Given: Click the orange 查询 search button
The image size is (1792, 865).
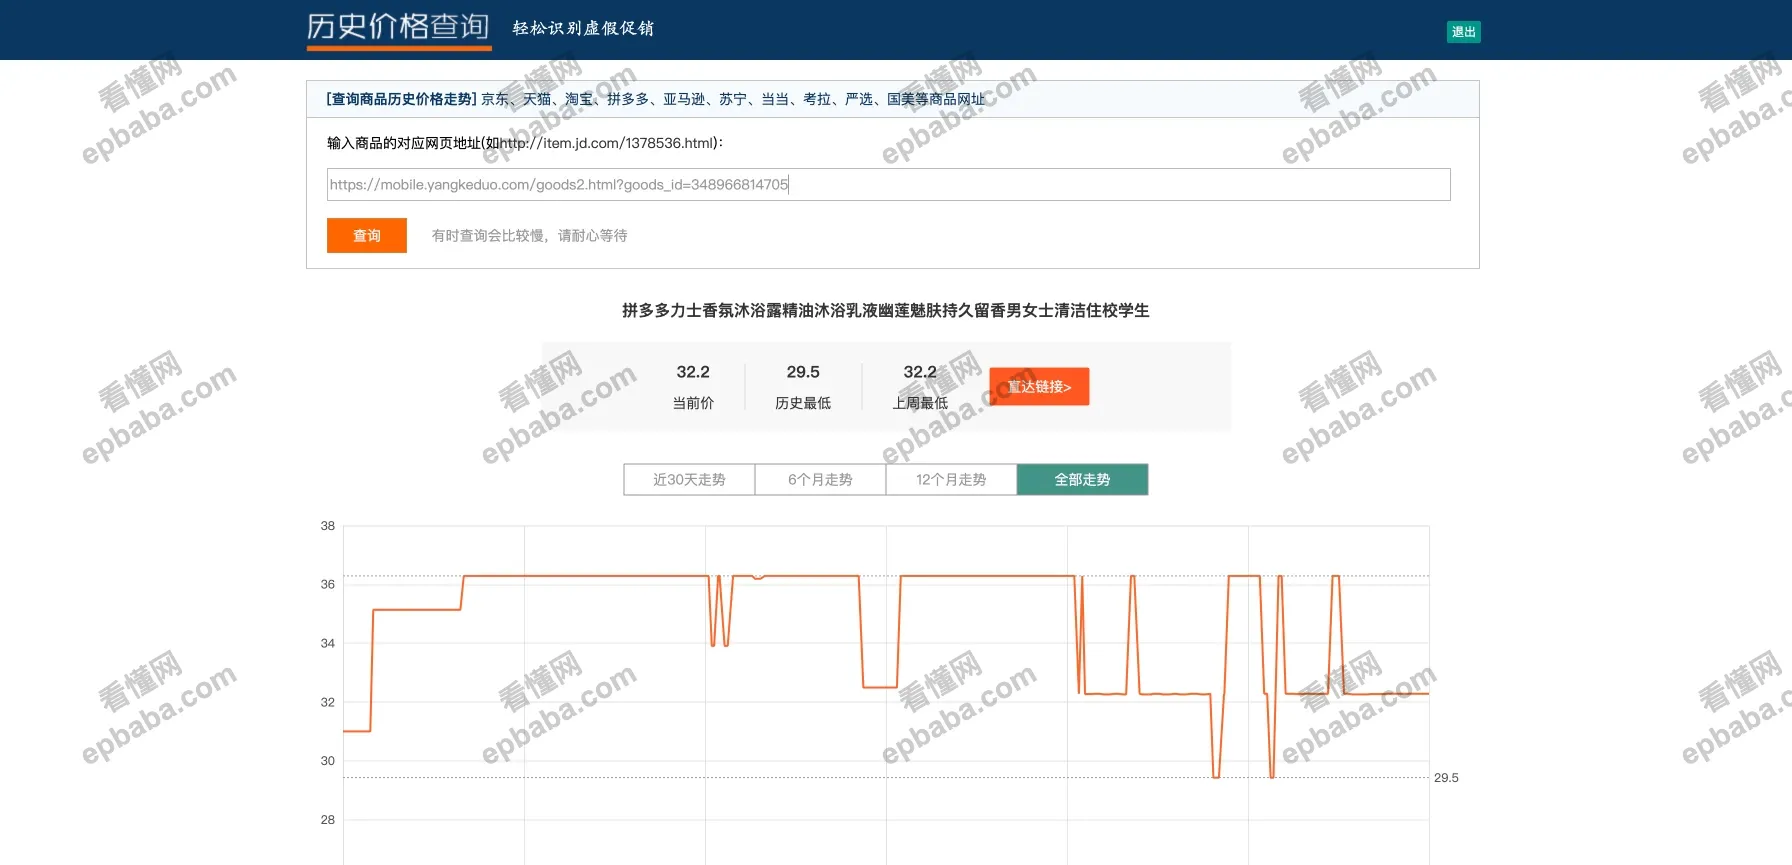Looking at the screenshot, I should click(367, 235).
